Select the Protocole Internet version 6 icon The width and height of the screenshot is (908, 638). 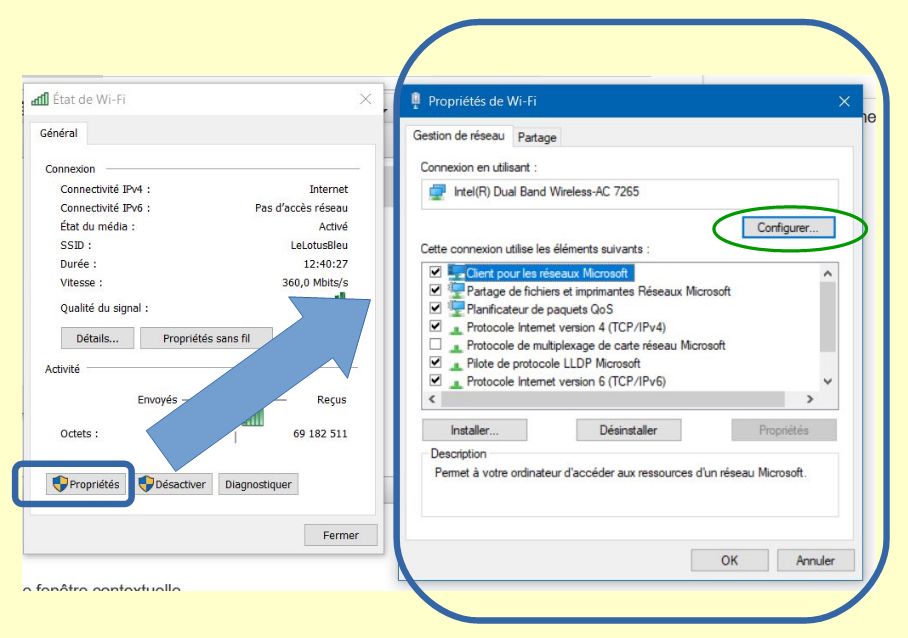coord(456,382)
